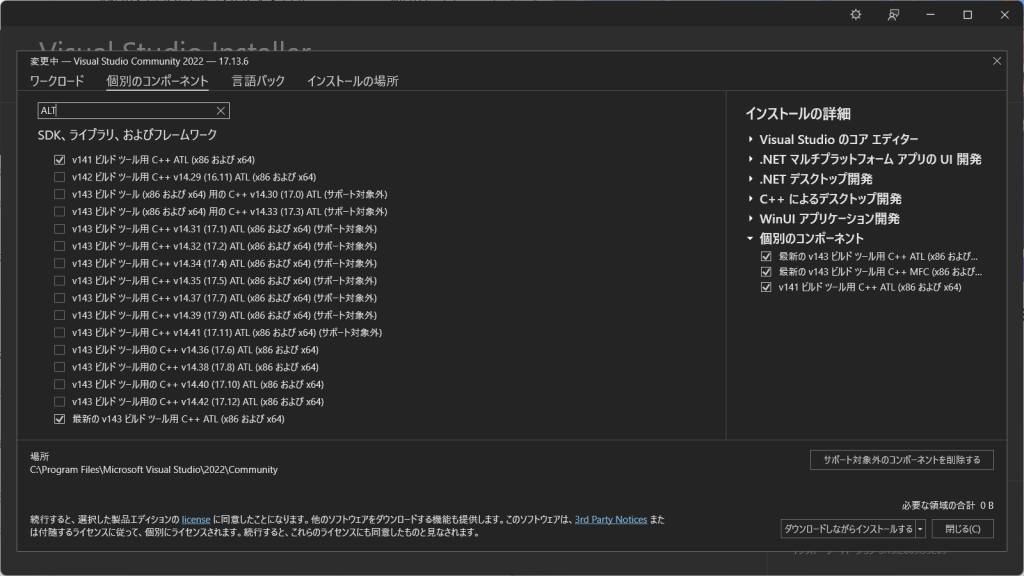Clear the ALT search field with X
This screenshot has width=1024, height=576.
click(x=221, y=110)
